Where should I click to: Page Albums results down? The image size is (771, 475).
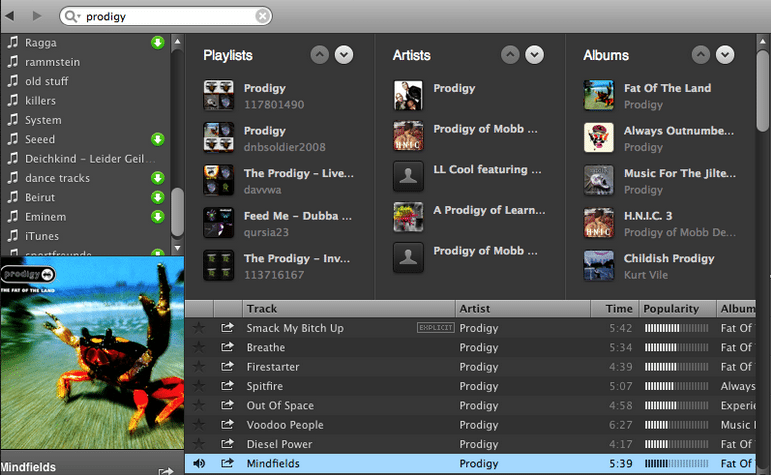point(725,55)
